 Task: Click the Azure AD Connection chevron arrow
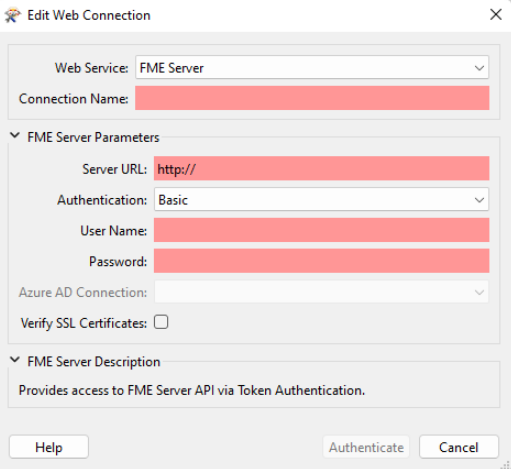(x=479, y=292)
